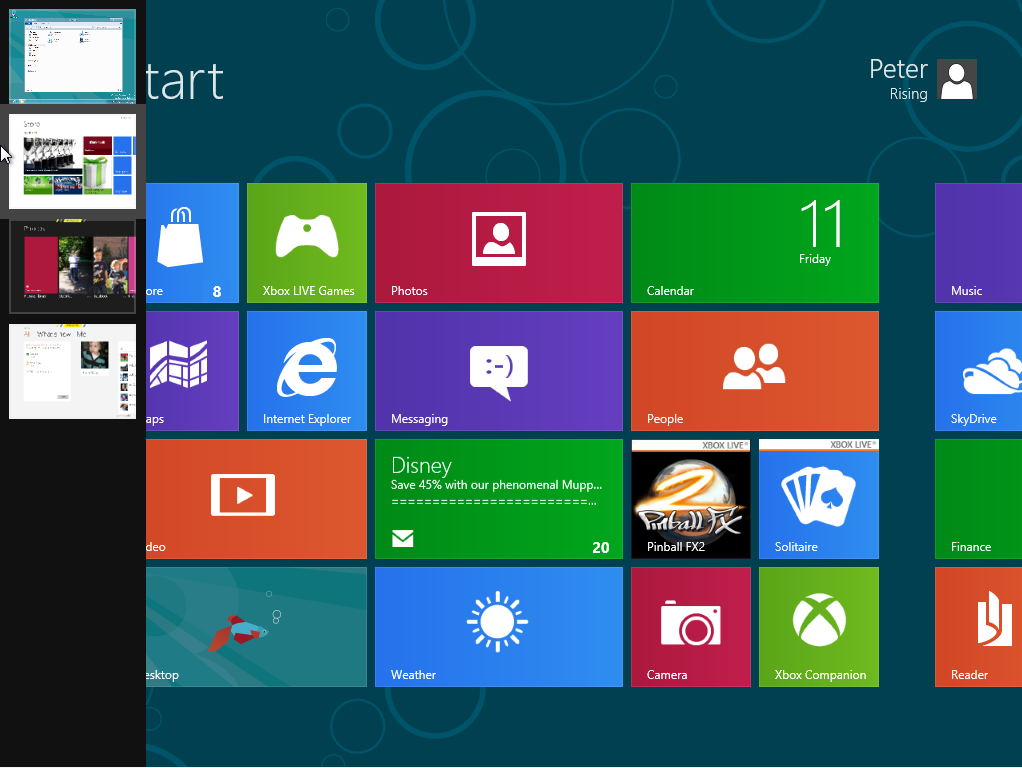Switch to the Photos app thumbnail
Viewport: 1022px width, 768px height.
(x=72, y=267)
